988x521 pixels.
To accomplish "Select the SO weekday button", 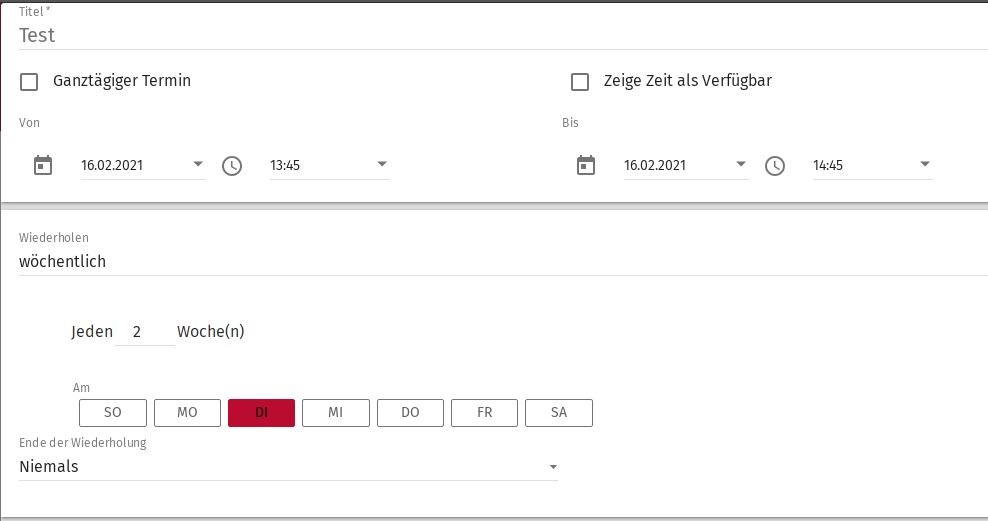I will point(113,413).
